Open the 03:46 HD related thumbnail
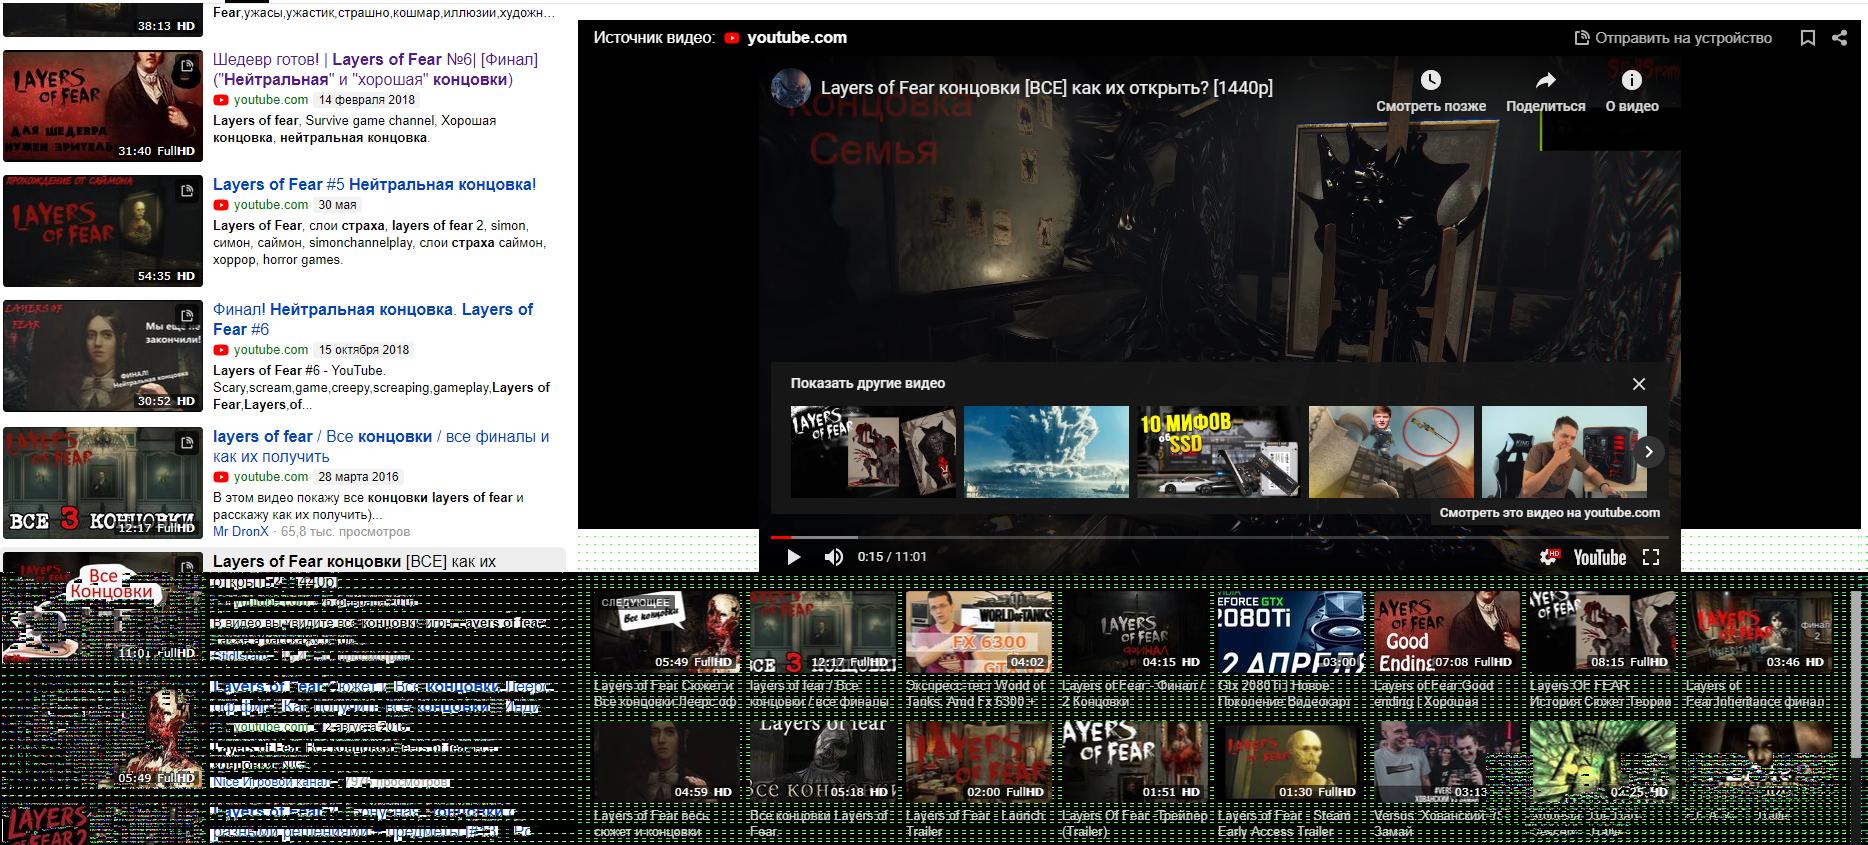Screen dimensions: 1868x845 [1759, 631]
